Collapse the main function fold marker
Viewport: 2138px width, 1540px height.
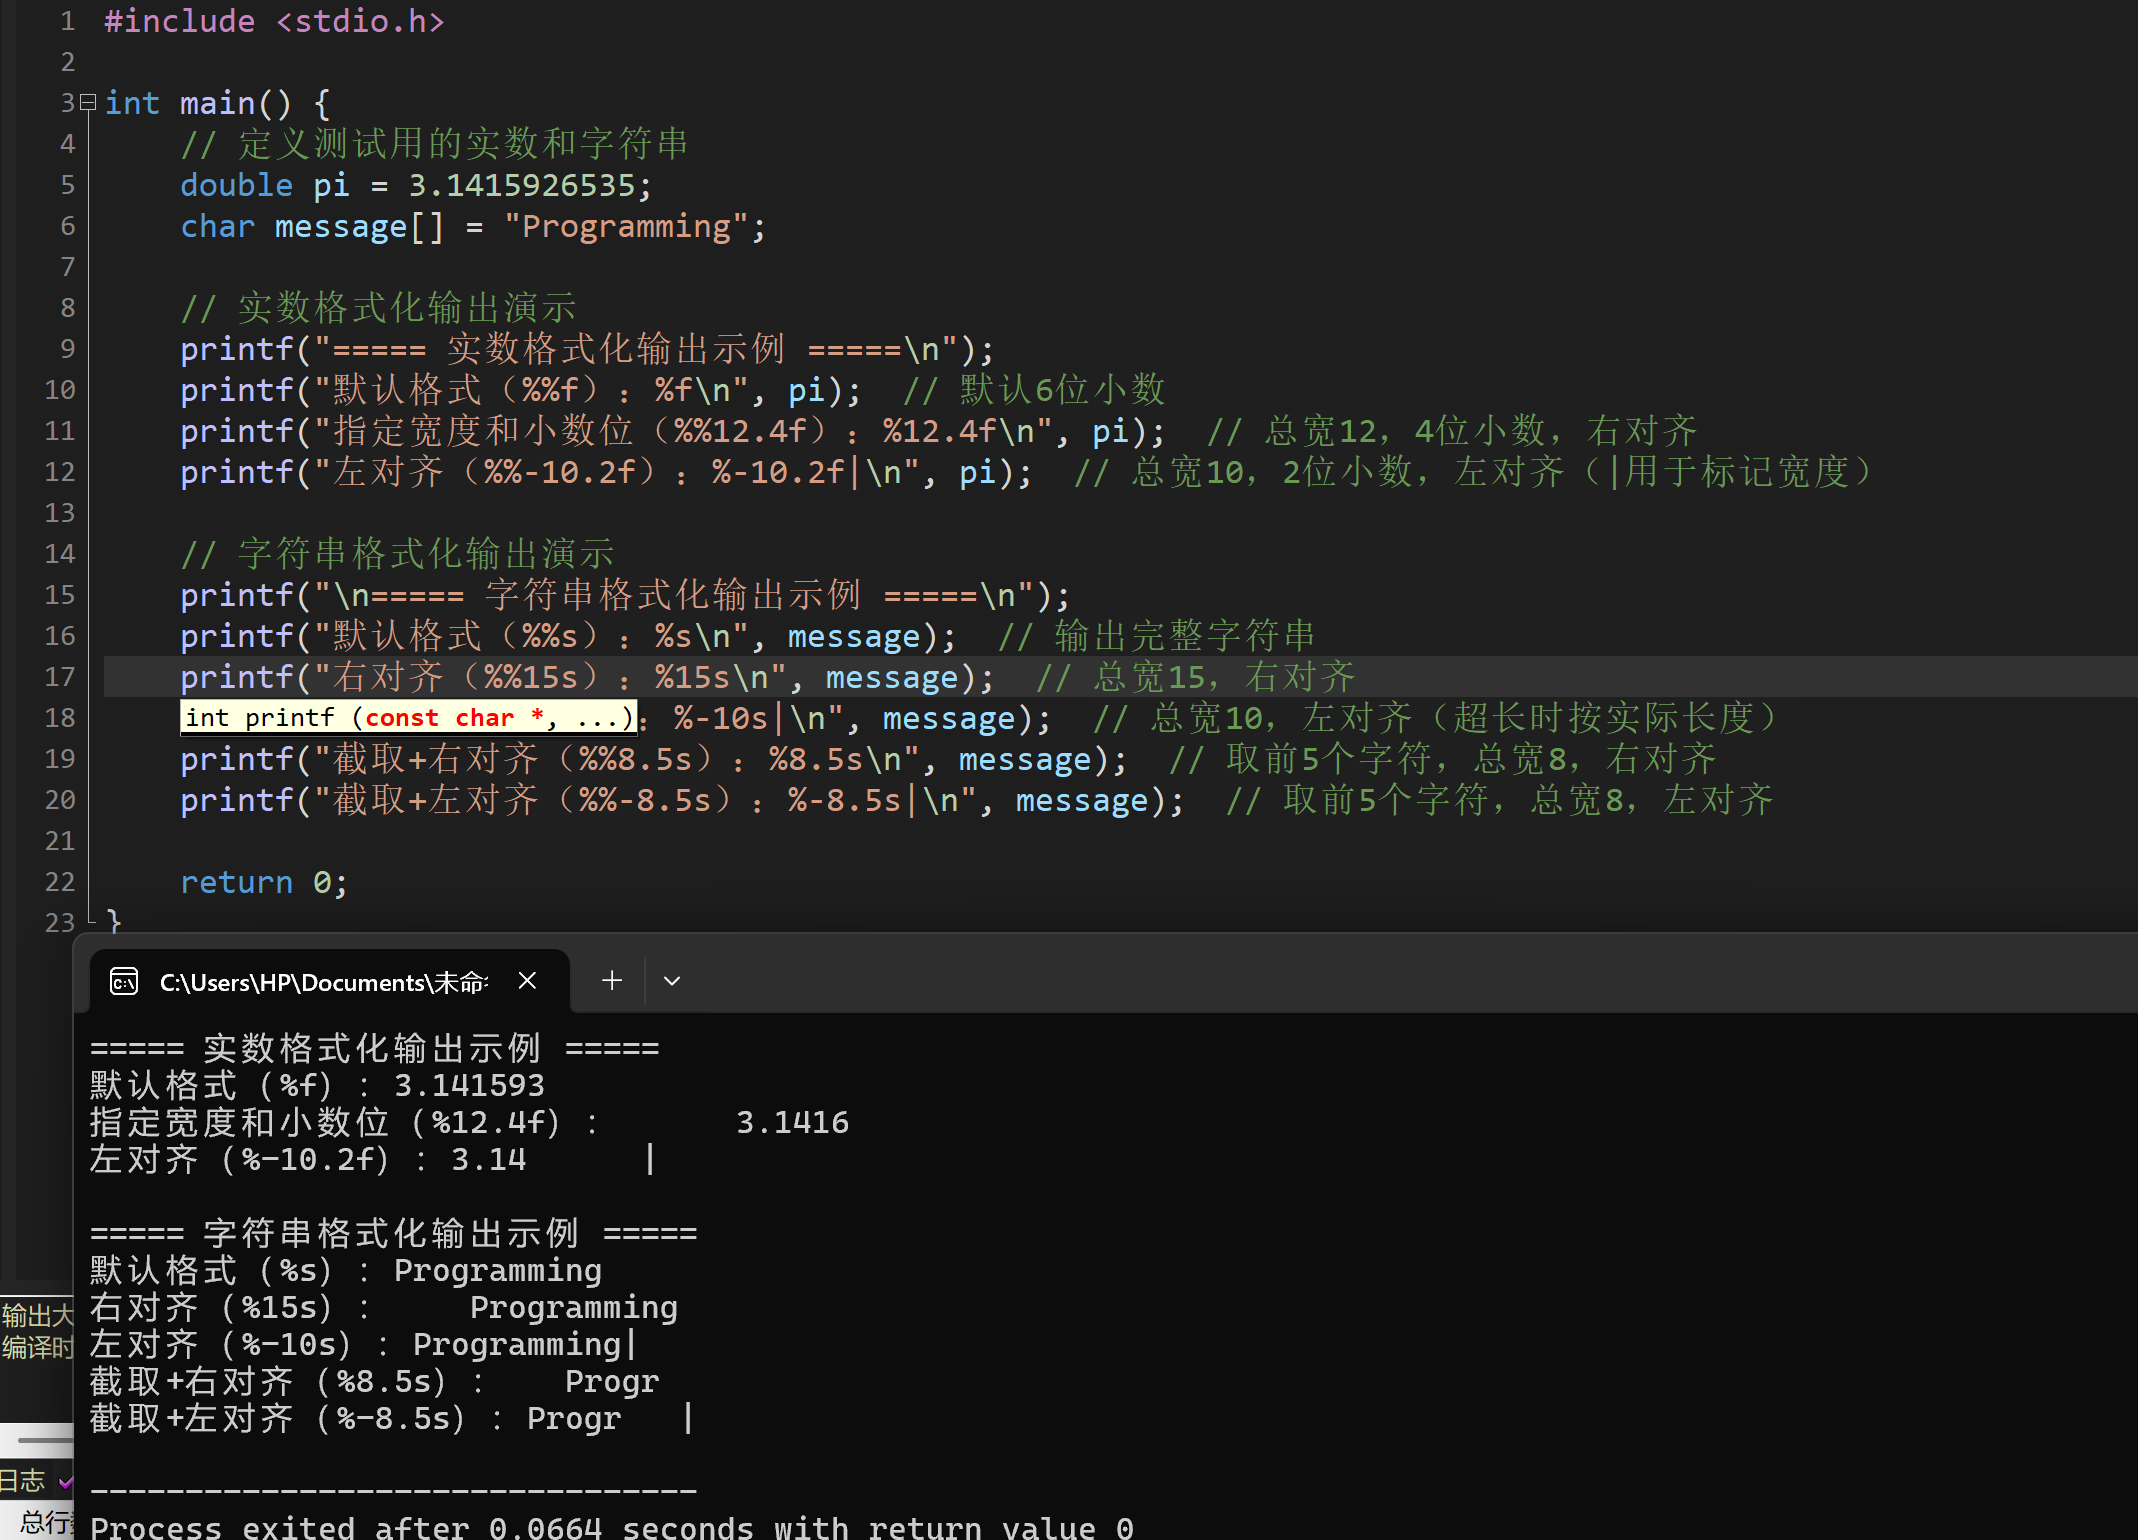point(88,102)
